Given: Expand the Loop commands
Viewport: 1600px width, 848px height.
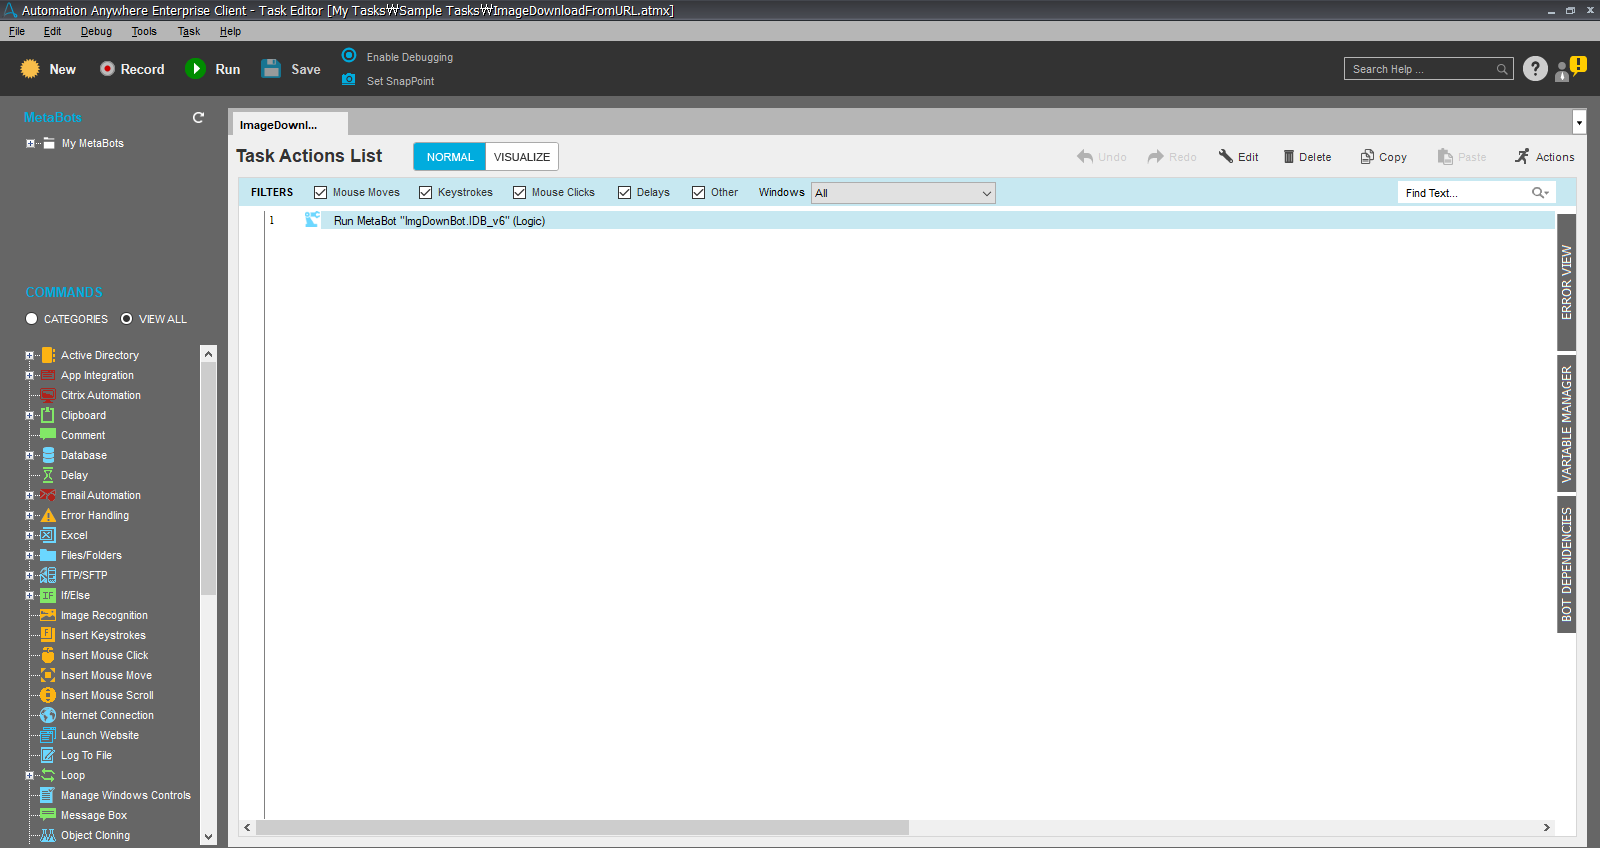Looking at the screenshot, I should 30,775.
